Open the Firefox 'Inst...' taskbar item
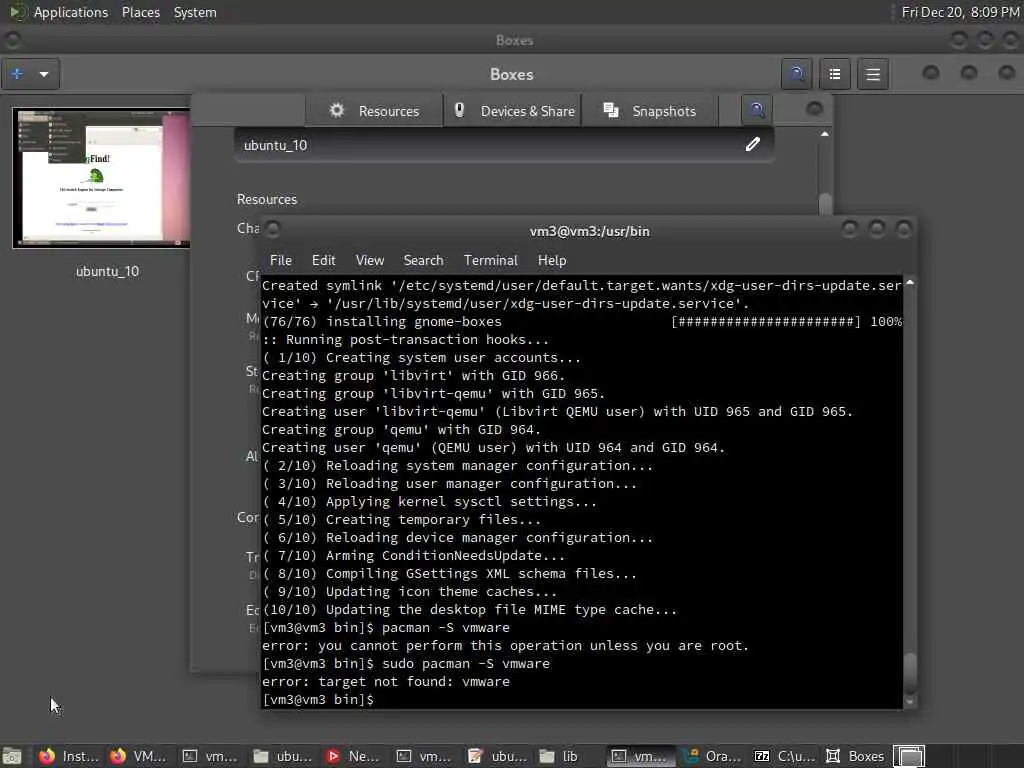This screenshot has height=768, width=1024. click(69, 756)
